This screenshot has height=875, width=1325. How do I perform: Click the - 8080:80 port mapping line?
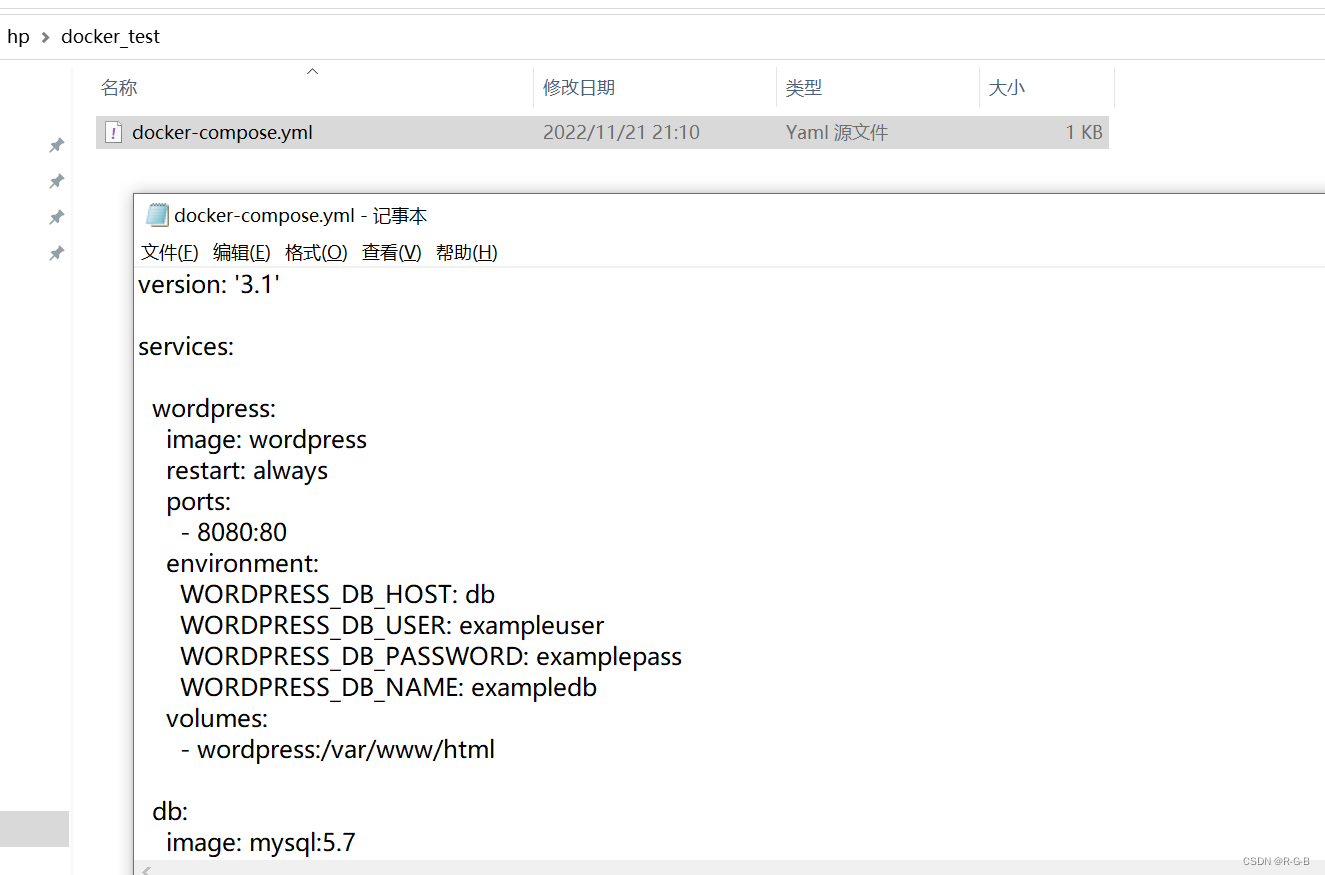click(x=234, y=533)
